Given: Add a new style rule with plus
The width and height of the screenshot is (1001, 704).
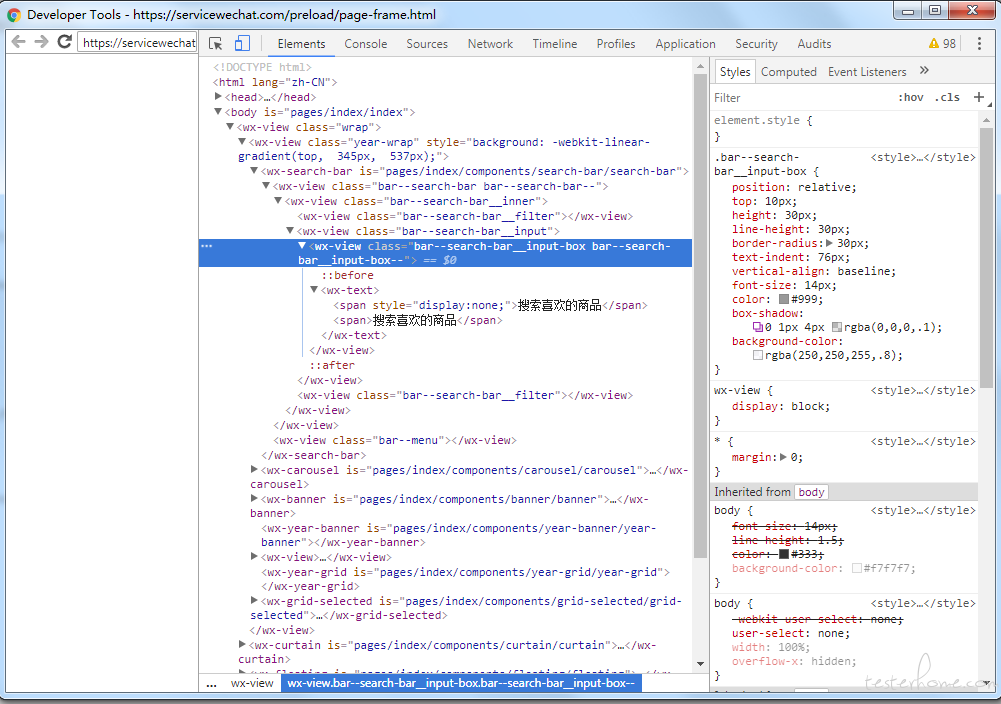Looking at the screenshot, I should click(978, 97).
